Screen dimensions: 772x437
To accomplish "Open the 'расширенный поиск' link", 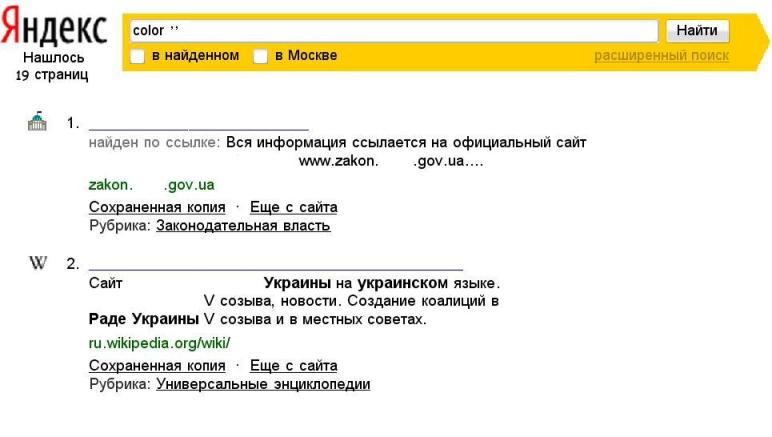I will click(661, 56).
